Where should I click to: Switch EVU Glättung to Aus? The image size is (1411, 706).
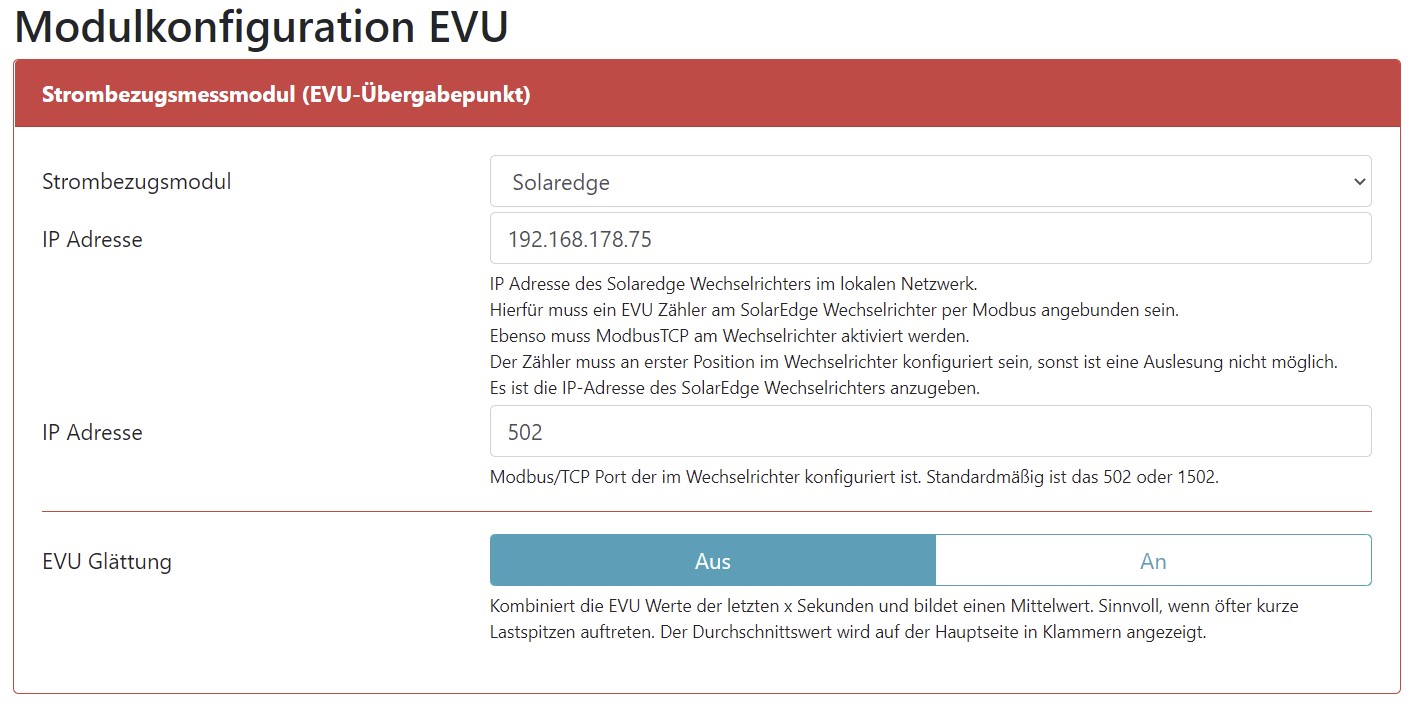[x=712, y=561]
